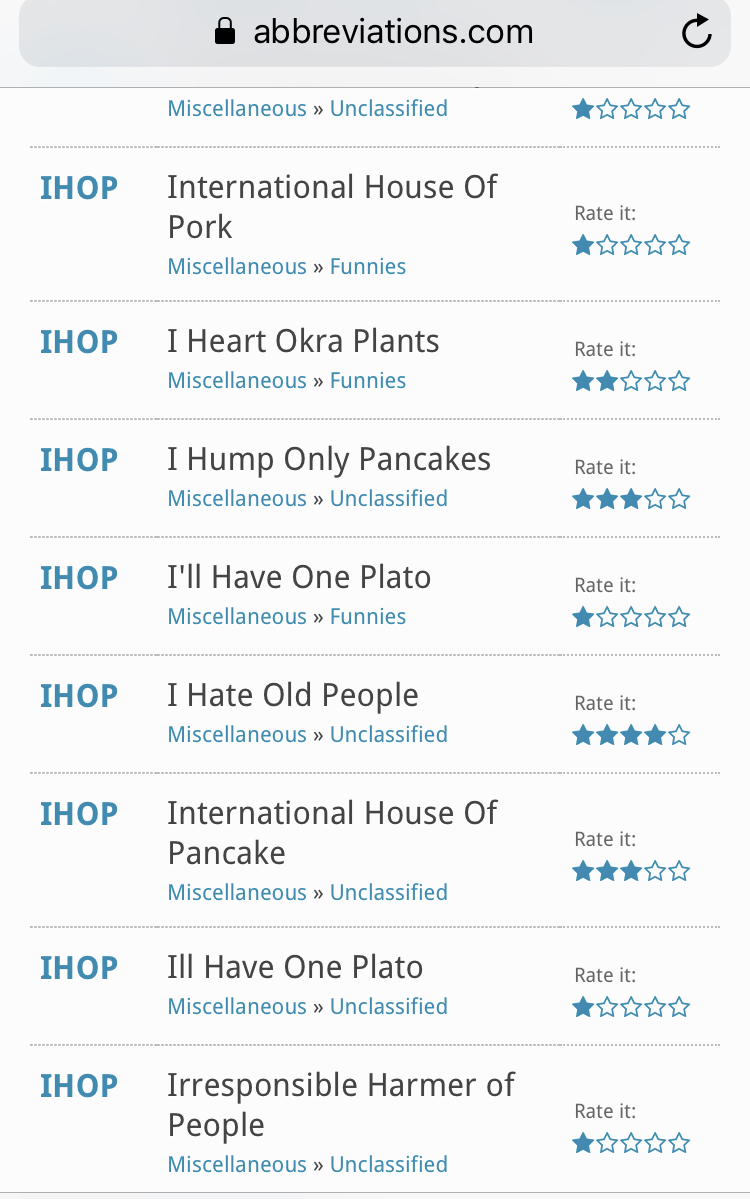Click the IHOP link beside I Heart Okra Plants
Image resolution: width=750 pixels, height=1199 pixels.
tap(79, 342)
